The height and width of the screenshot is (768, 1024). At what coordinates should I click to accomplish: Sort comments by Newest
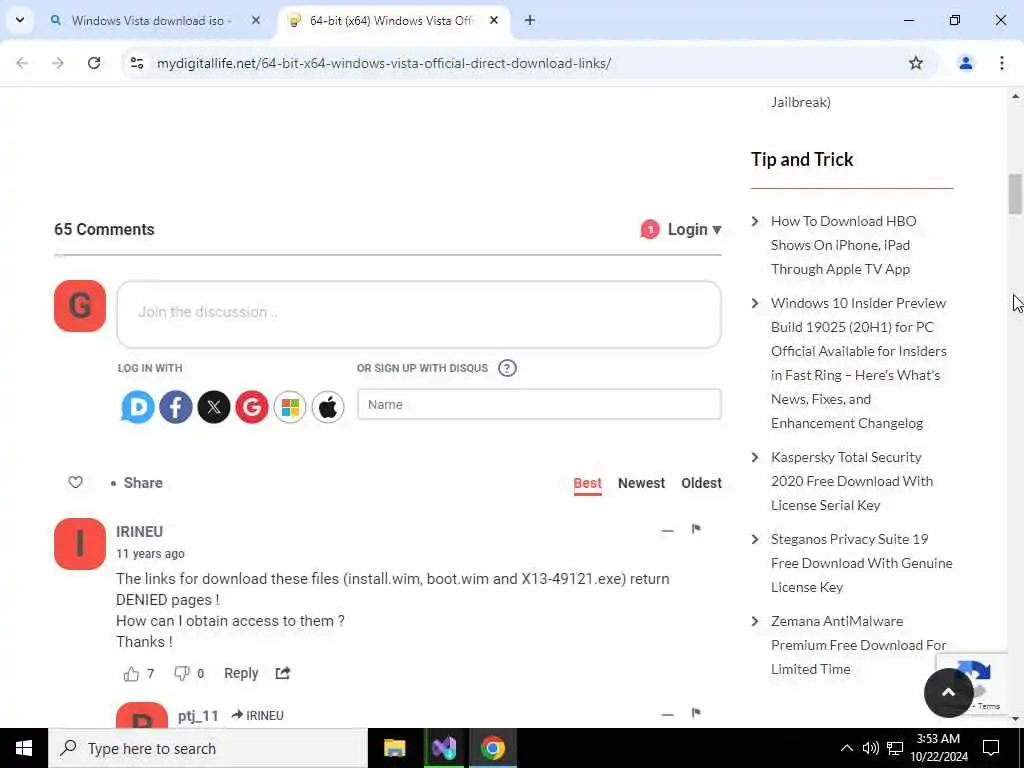pos(641,483)
